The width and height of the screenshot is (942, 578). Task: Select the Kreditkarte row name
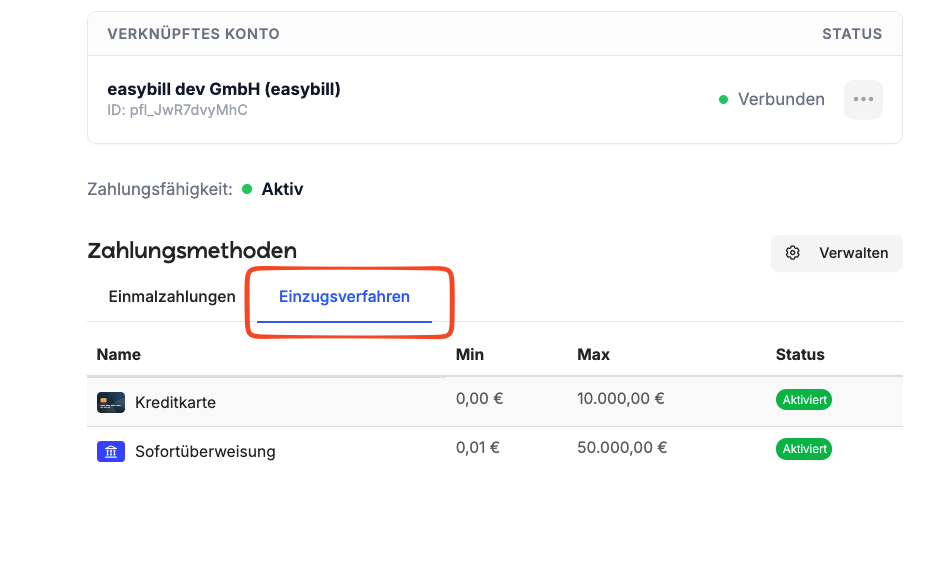pos(175,403)
